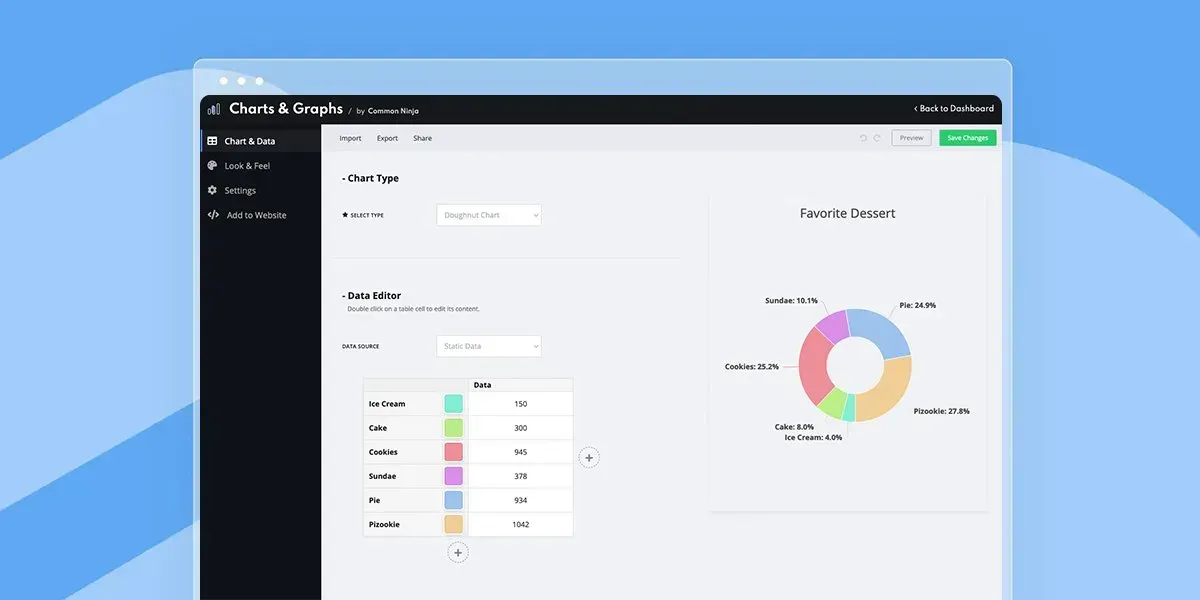Click the Cake green doughnut slice
The width and height of the screenshot is (1200, 600).
(x=832, y=402)
